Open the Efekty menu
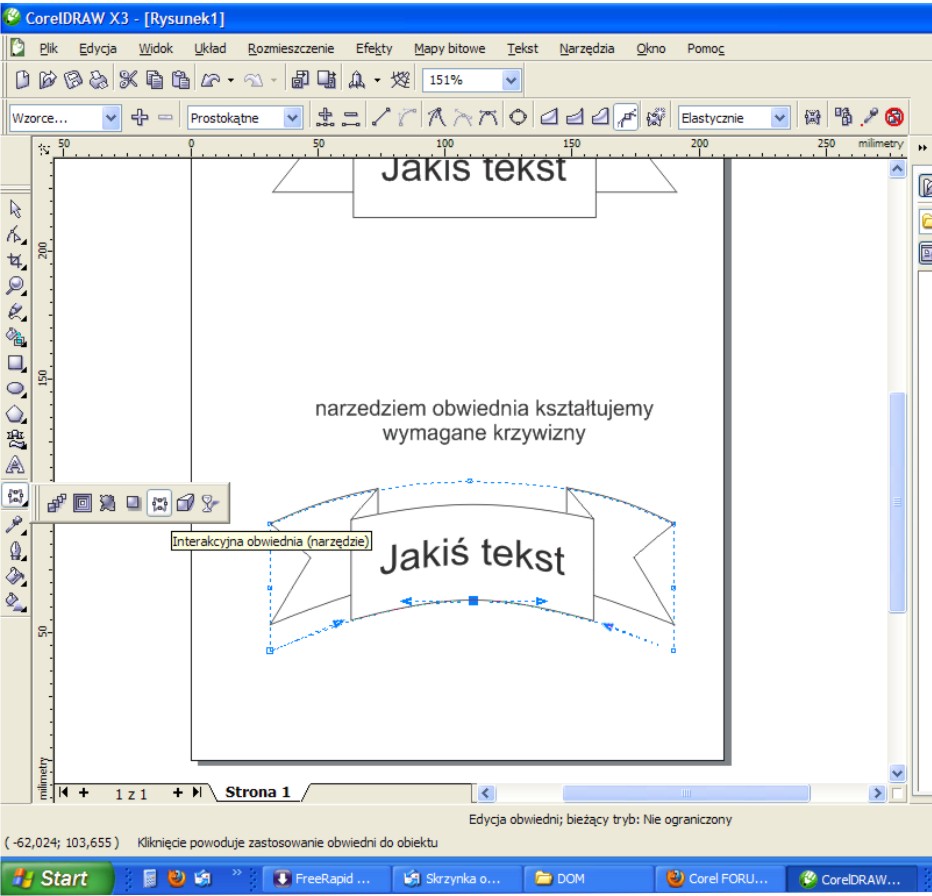 (374, 48)
